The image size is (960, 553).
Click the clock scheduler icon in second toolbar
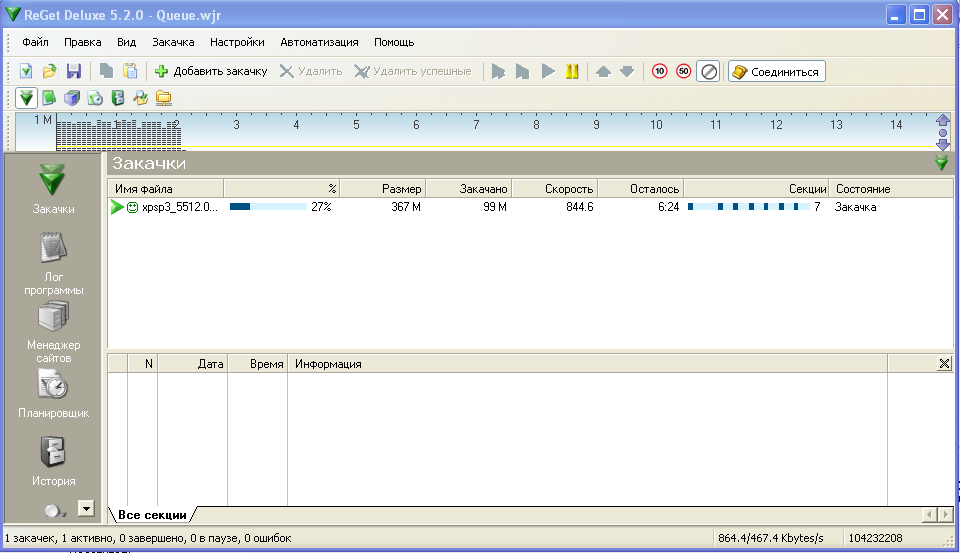95,98
